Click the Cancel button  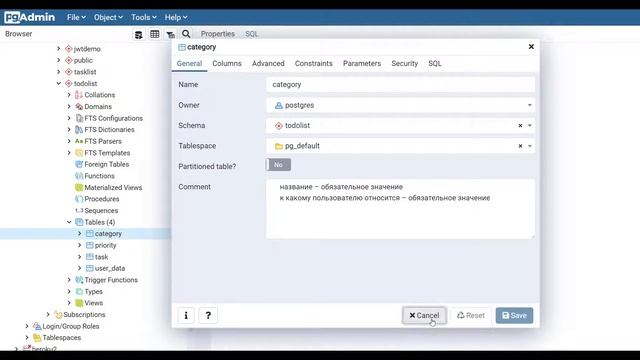click(x=424, y=316)
